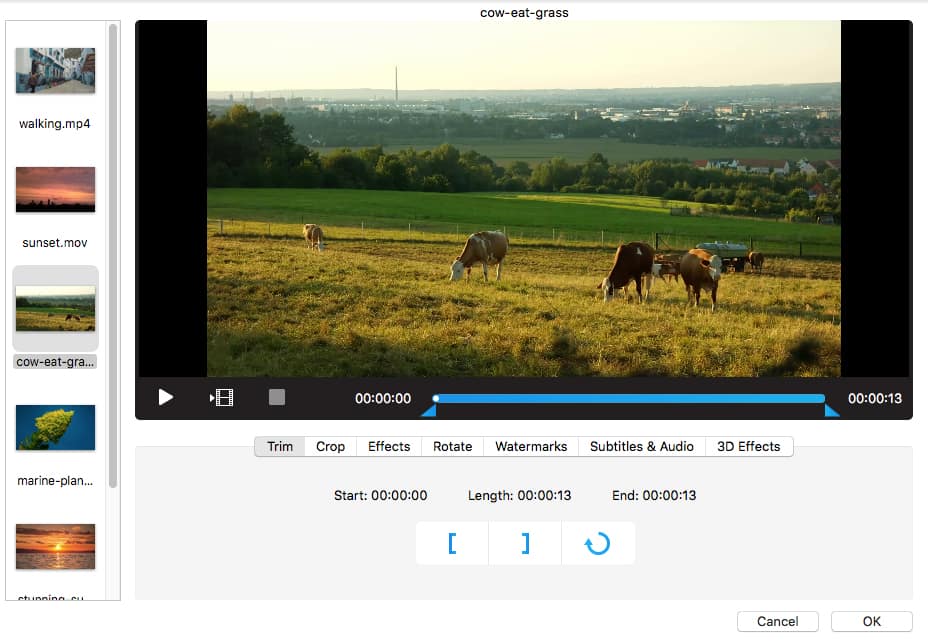This screenshot has width=928, height=644.
Task: Switch to the Crop tab
Action: tap(330, 446)
